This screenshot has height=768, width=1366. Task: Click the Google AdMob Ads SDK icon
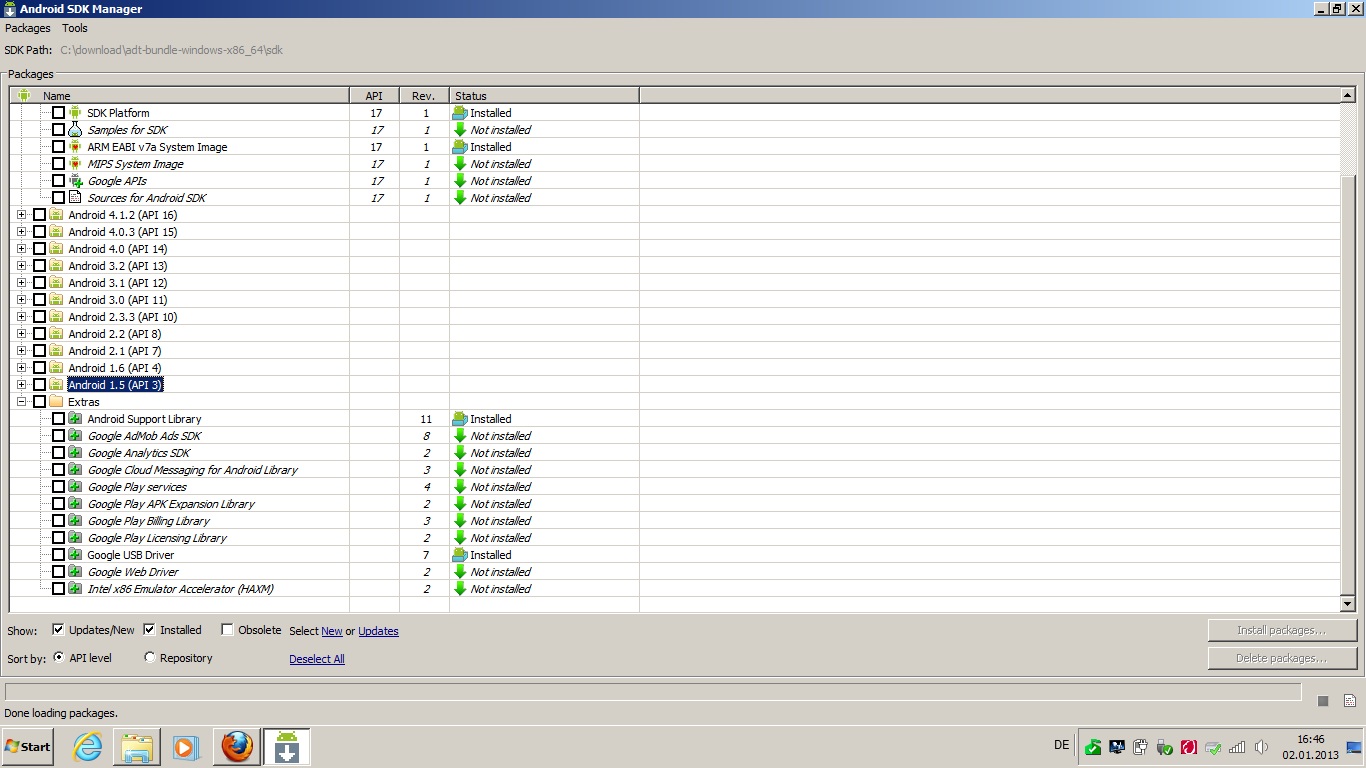[x=75, y=436]
